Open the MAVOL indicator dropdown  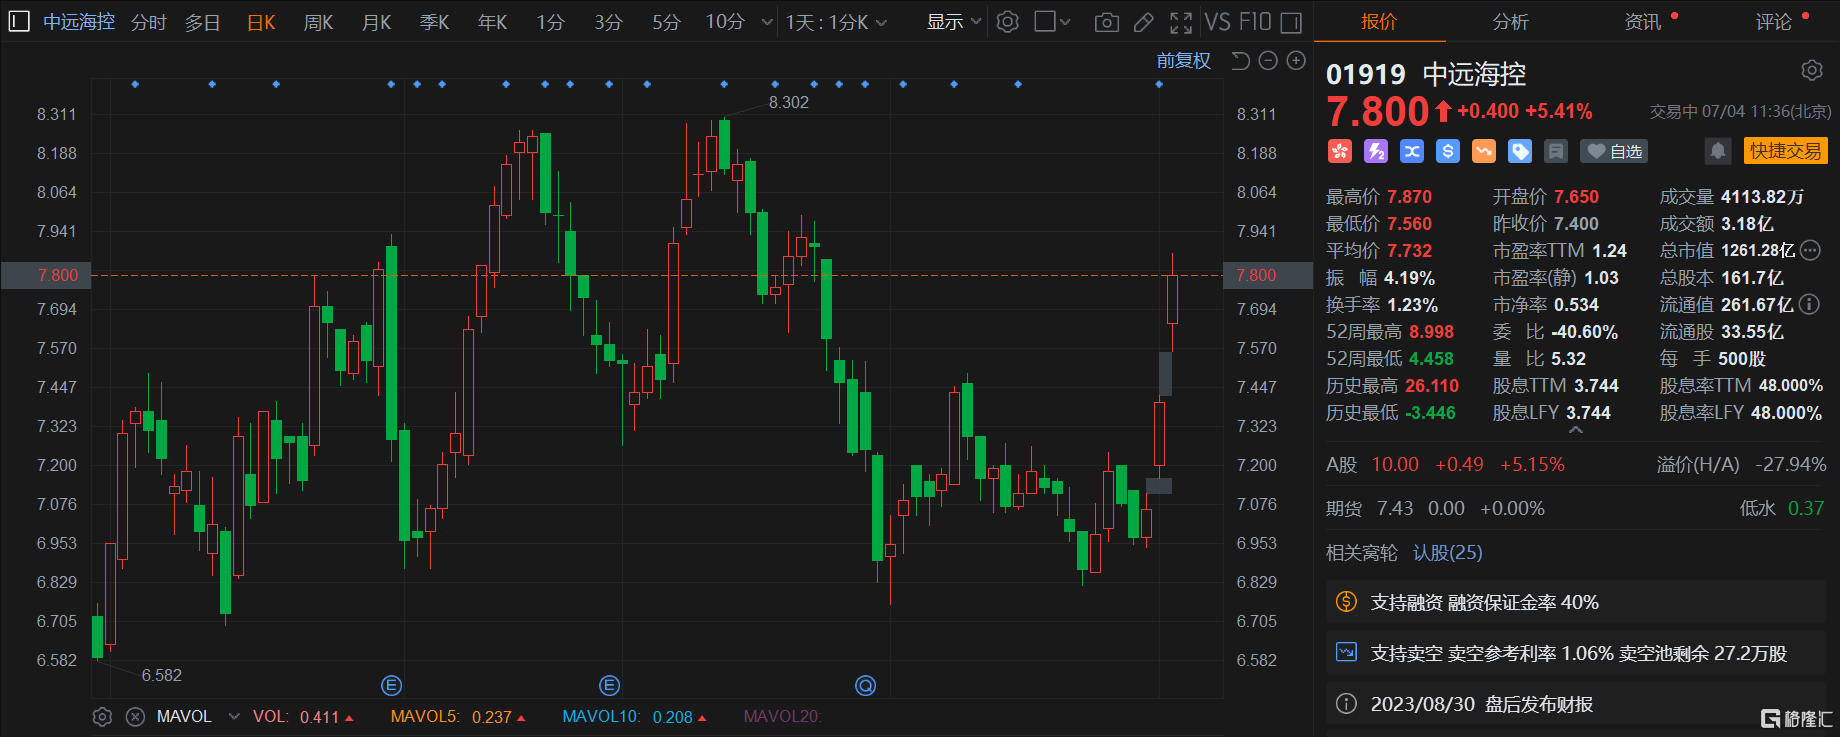pyautogui.click(x=234, y=717)
